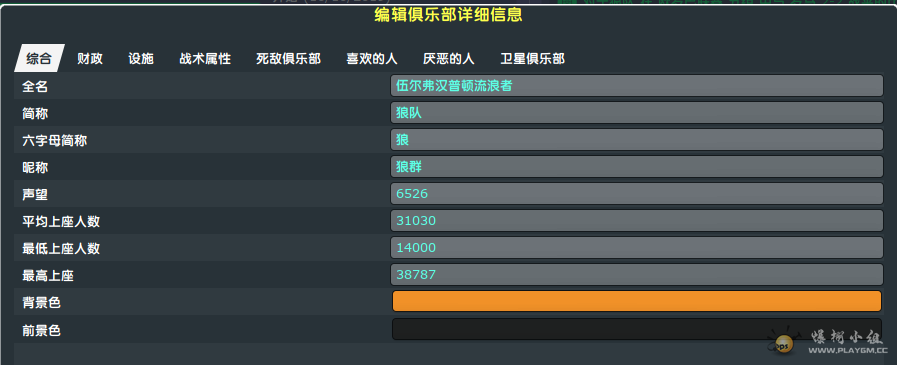Open the 设施 tab

pos(141,58)
